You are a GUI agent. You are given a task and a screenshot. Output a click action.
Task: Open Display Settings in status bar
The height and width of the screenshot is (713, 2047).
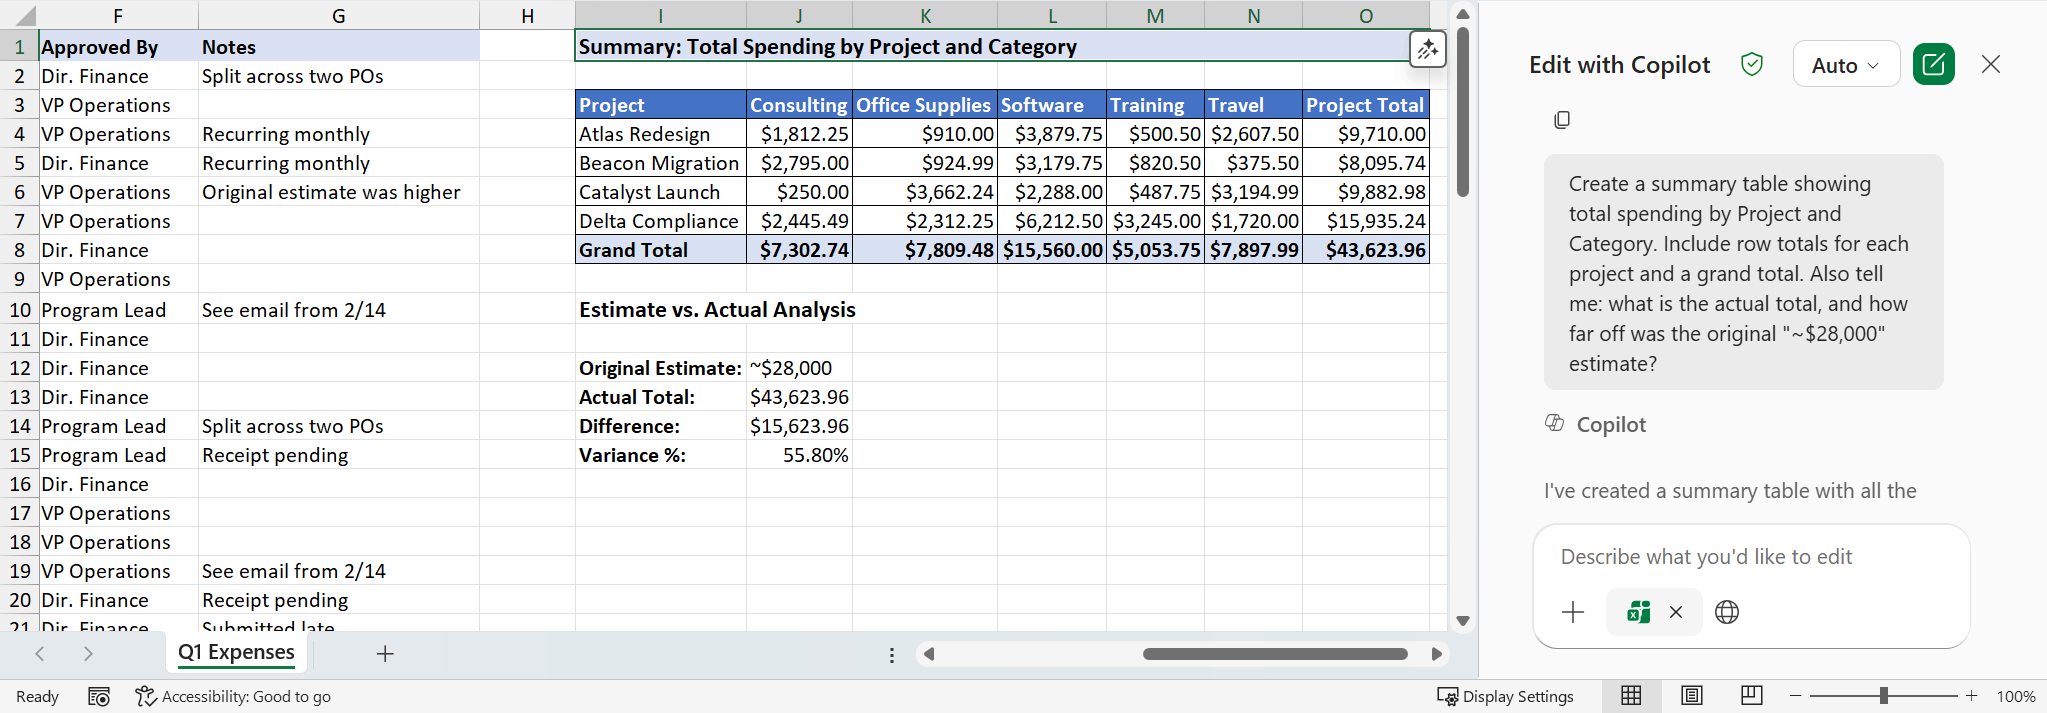[1505, 697]
